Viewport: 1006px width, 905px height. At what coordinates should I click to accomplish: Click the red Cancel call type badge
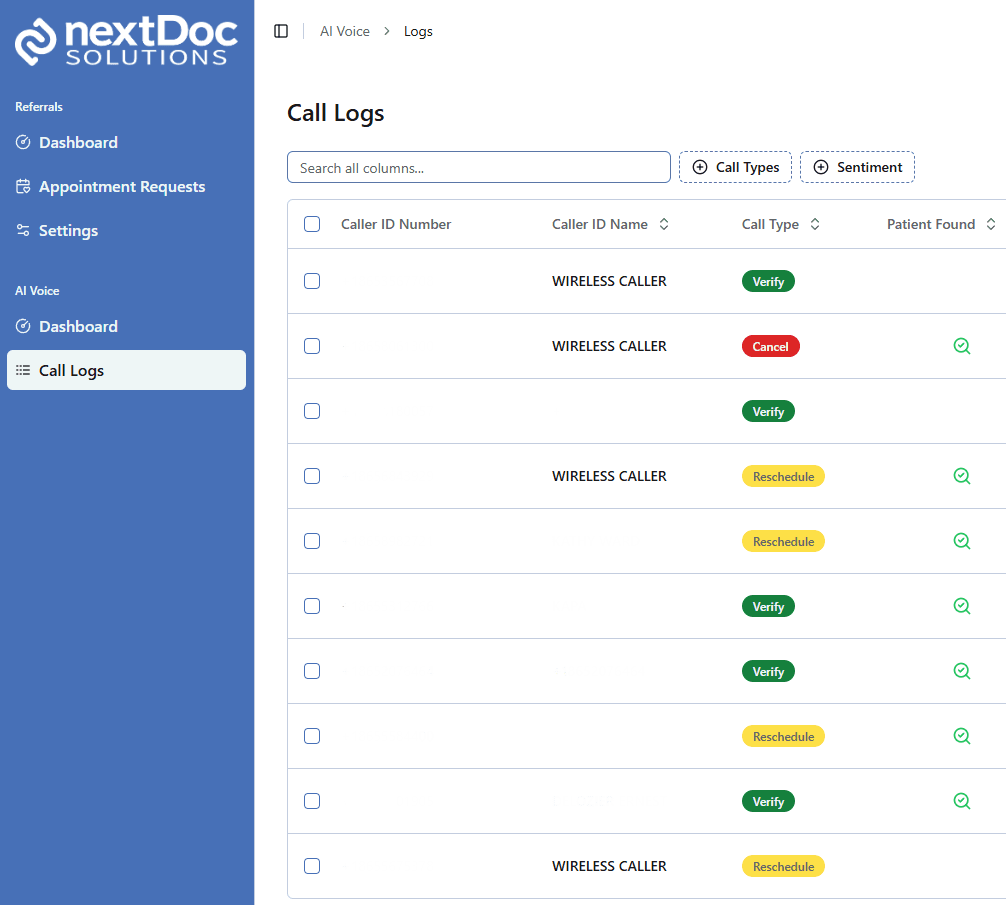coord(770,346)
